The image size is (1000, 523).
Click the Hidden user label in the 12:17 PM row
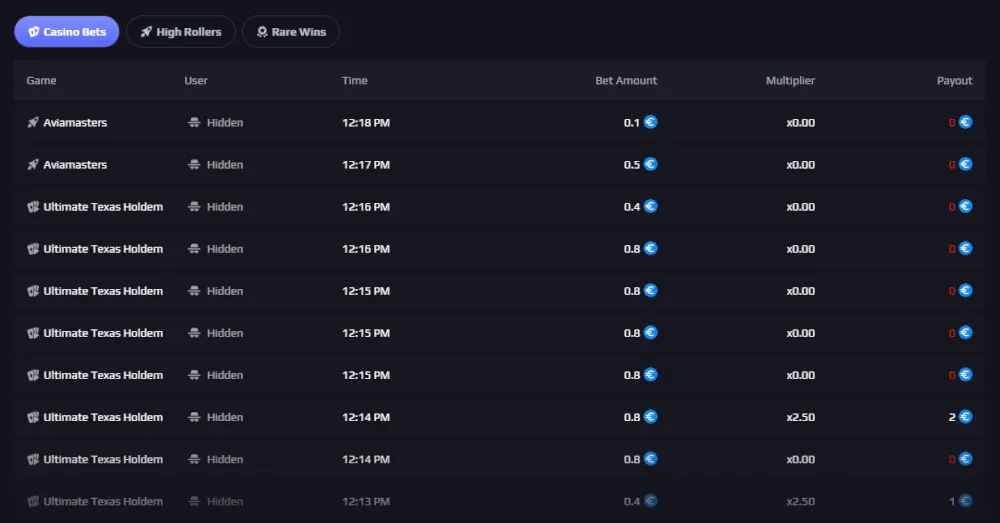[x=225, y=165]
